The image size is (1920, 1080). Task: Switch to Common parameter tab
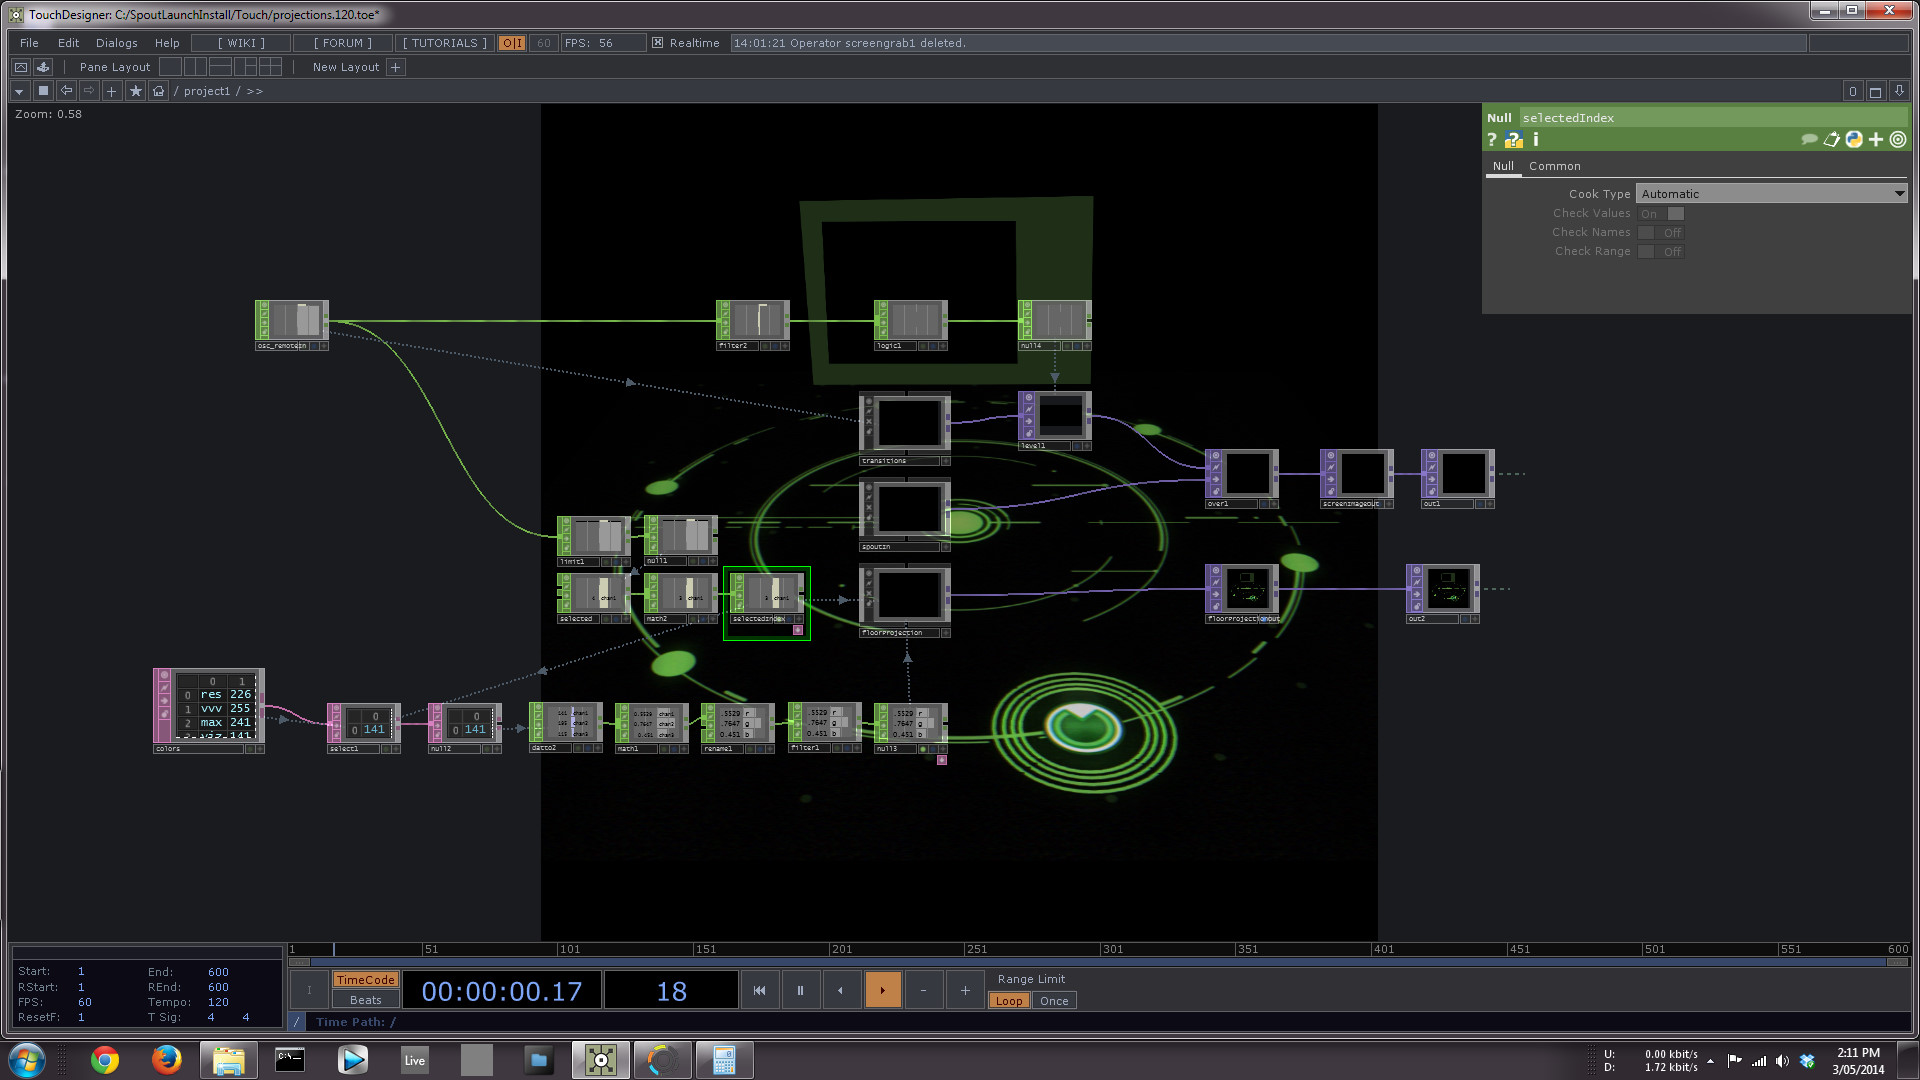point(1554,166)
